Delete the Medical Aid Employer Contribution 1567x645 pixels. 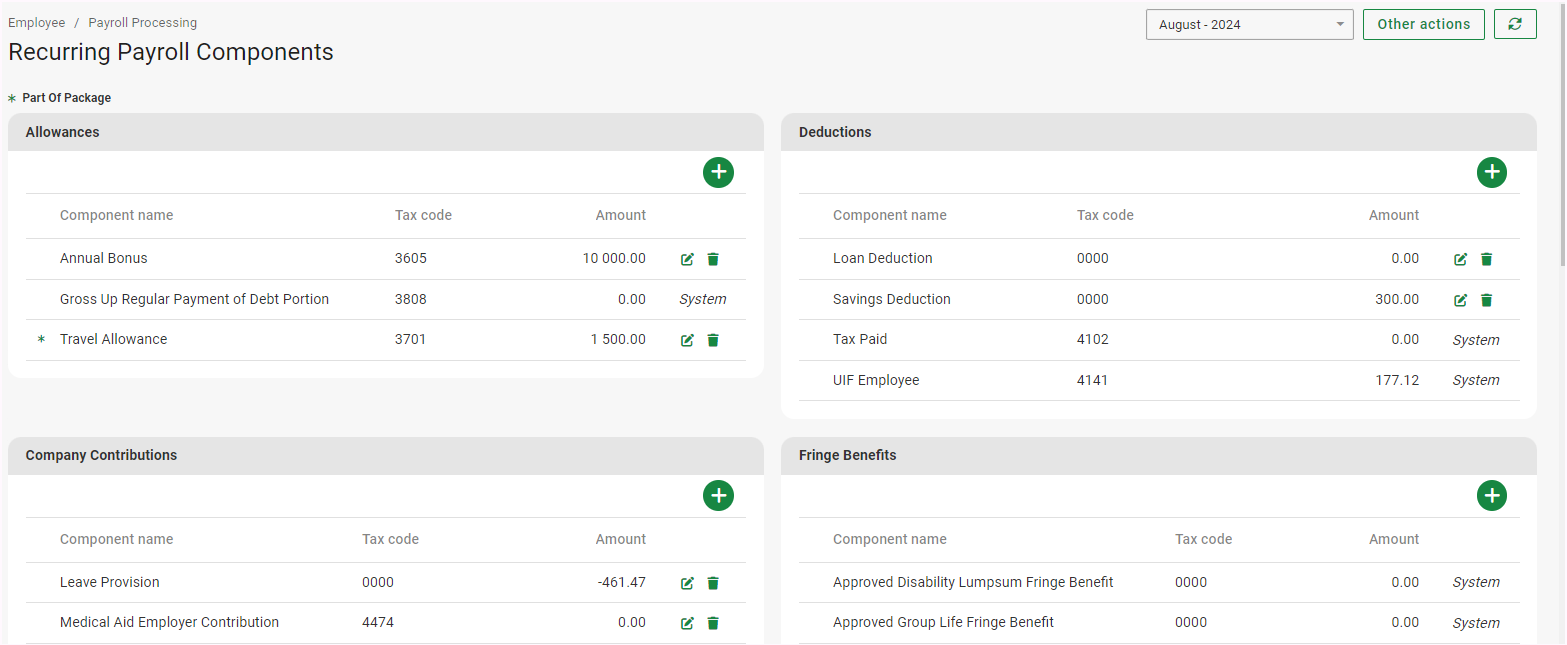(x=713, y=623)
